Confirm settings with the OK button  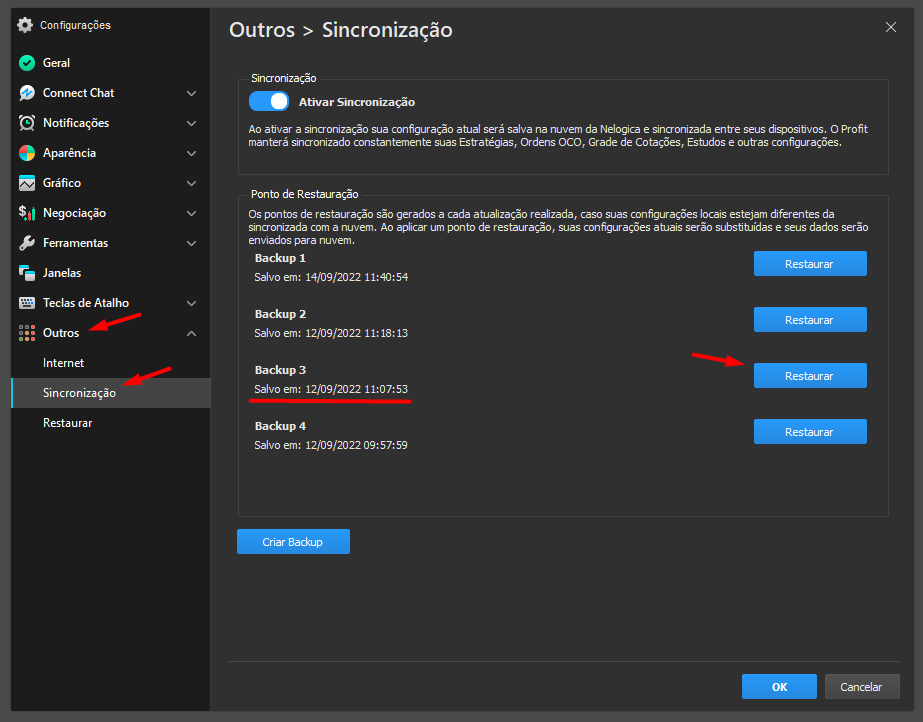coord(779,687)
